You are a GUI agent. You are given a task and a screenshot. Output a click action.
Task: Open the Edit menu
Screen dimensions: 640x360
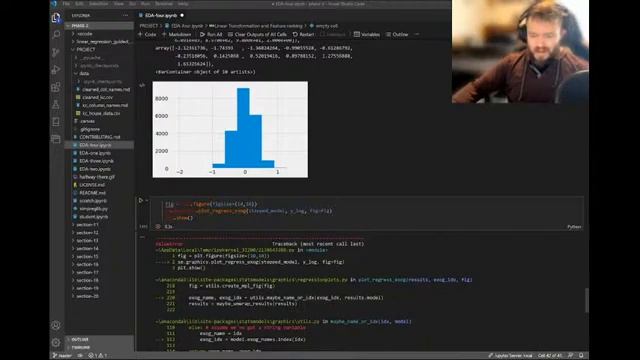pos(80,4)
